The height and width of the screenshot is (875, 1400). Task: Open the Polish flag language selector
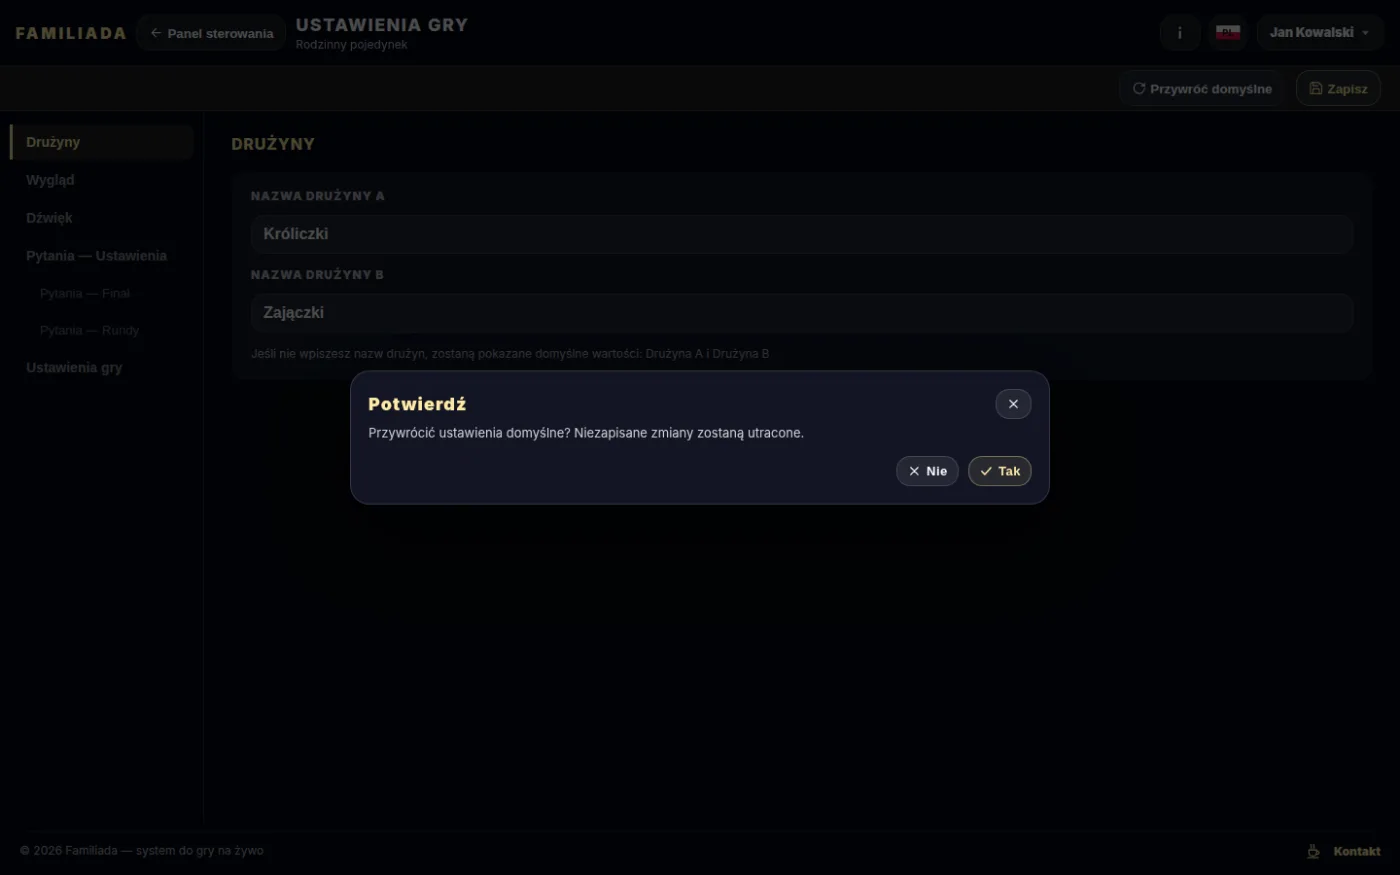click(x=1228, y=33)
